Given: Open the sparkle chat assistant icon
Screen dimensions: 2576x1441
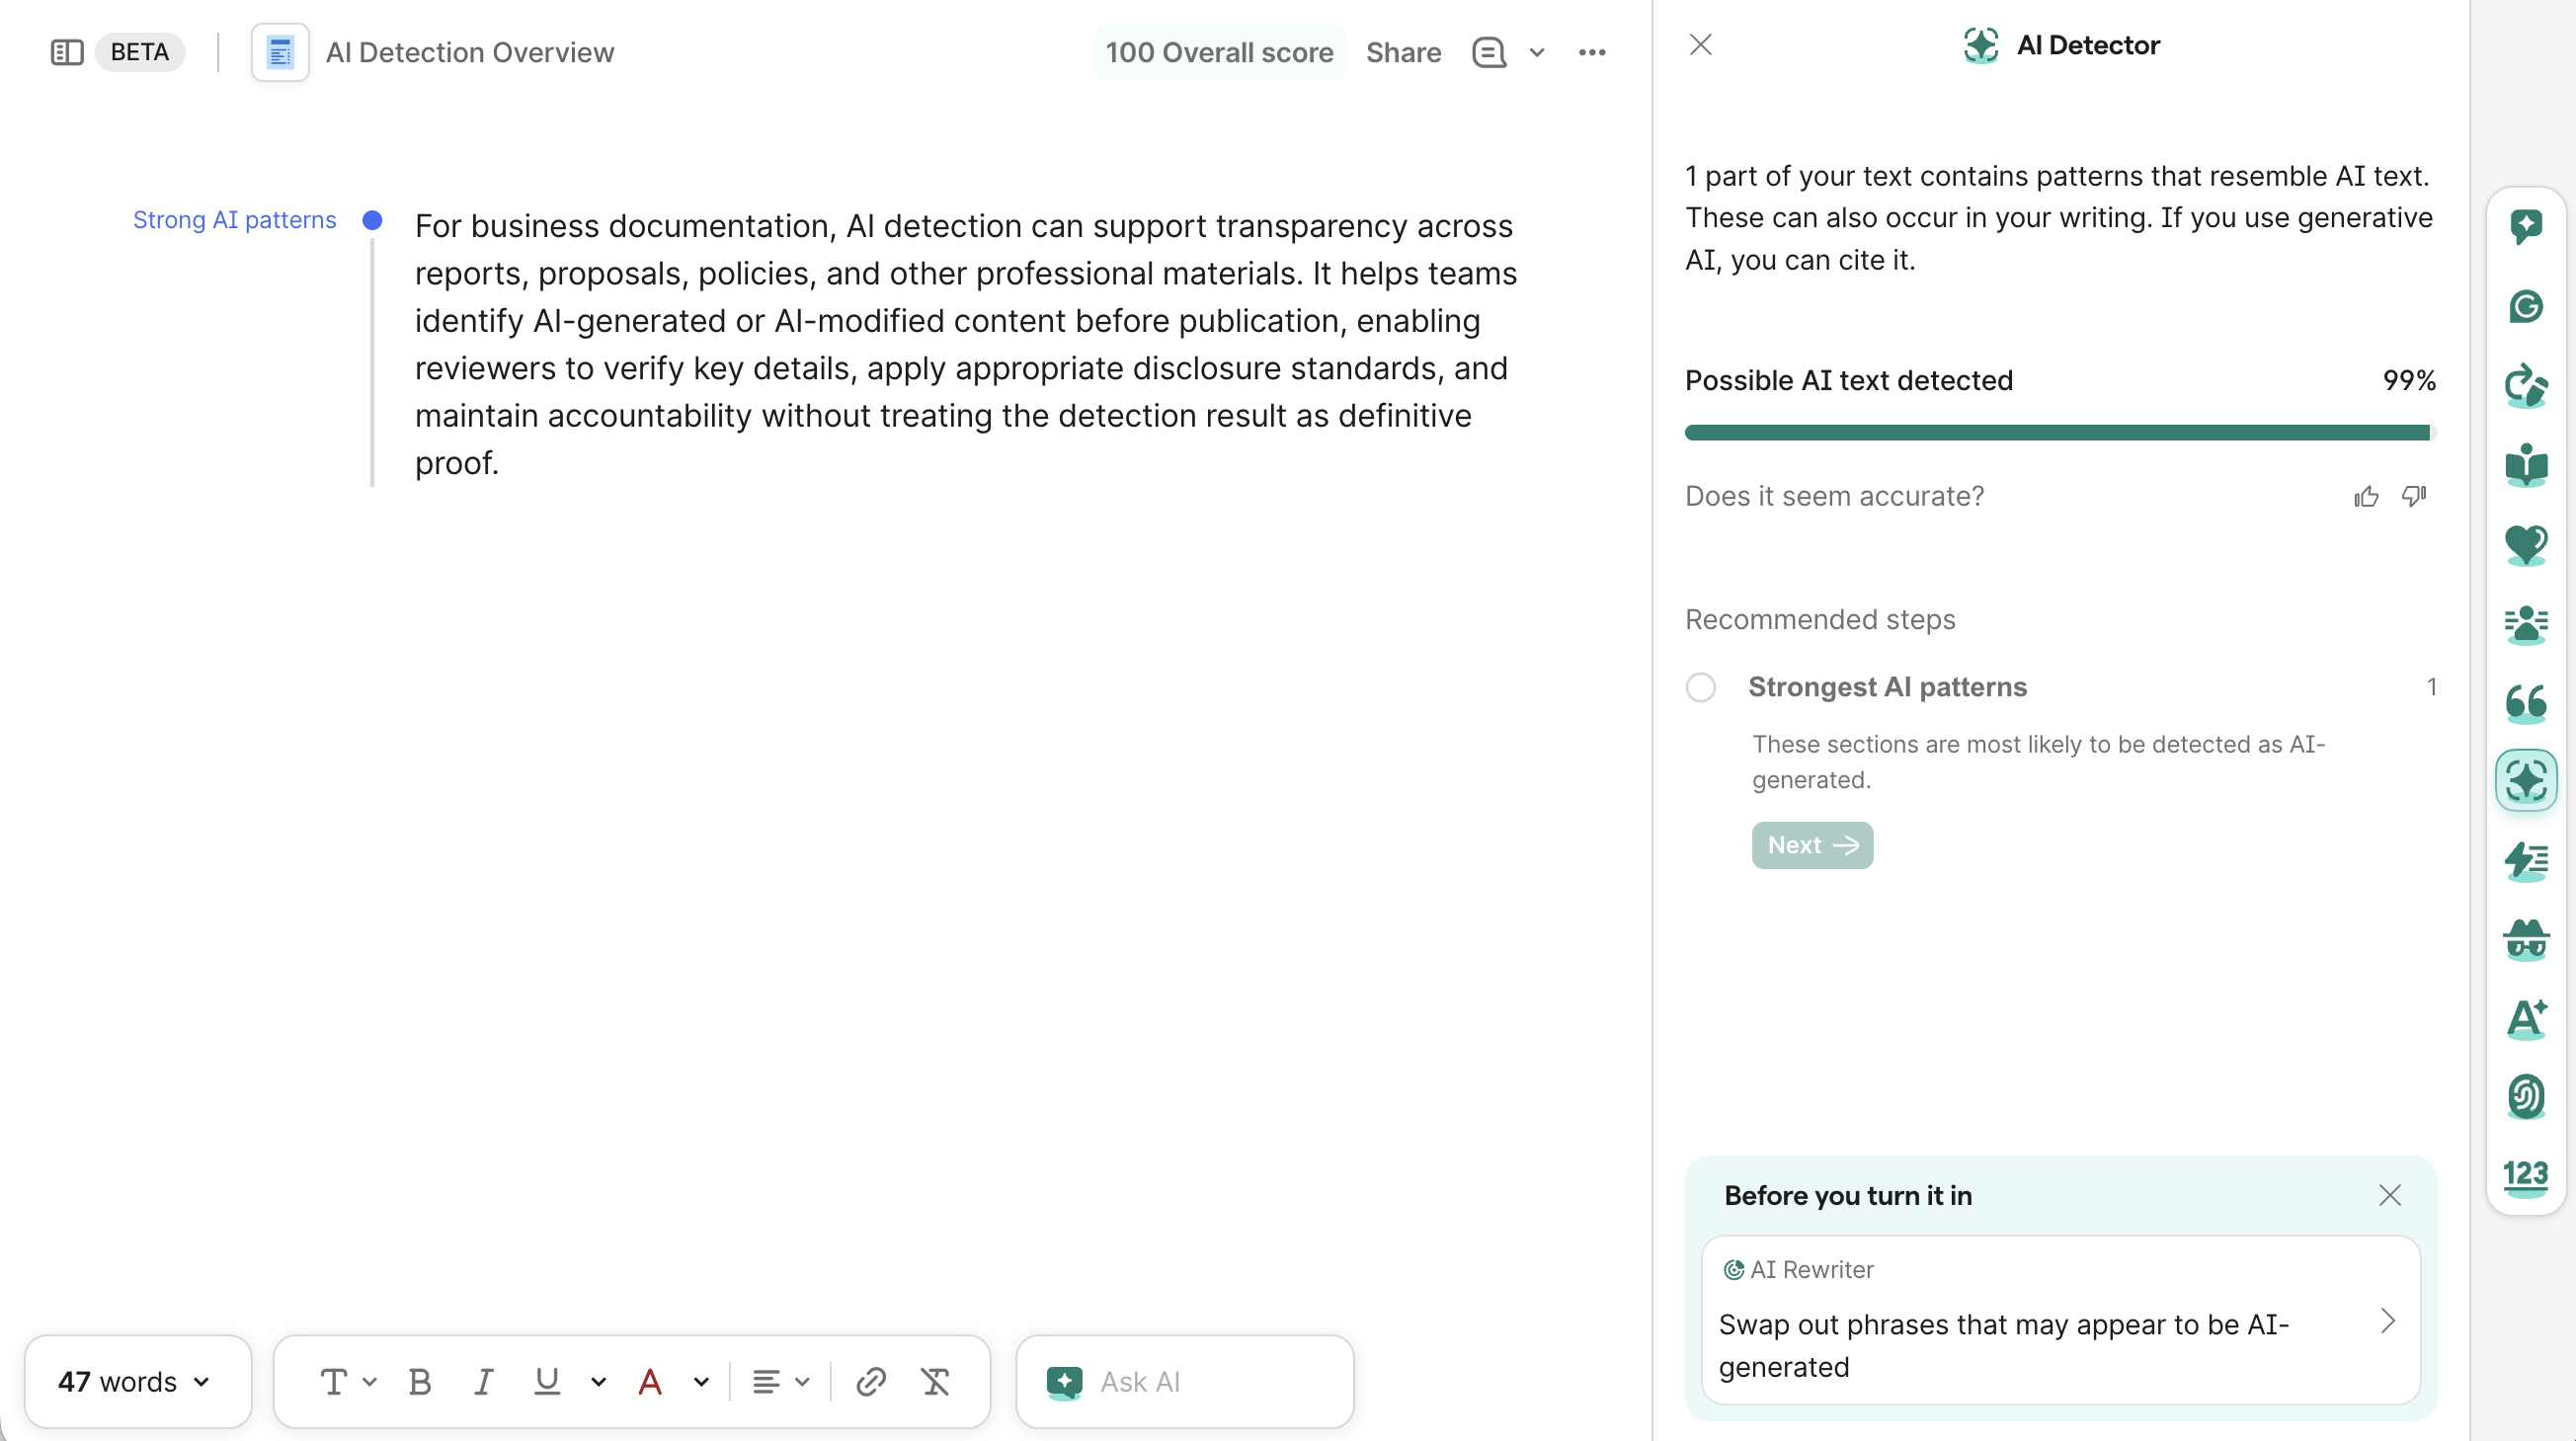Looking at the screenshot, I should (2526, 226).
